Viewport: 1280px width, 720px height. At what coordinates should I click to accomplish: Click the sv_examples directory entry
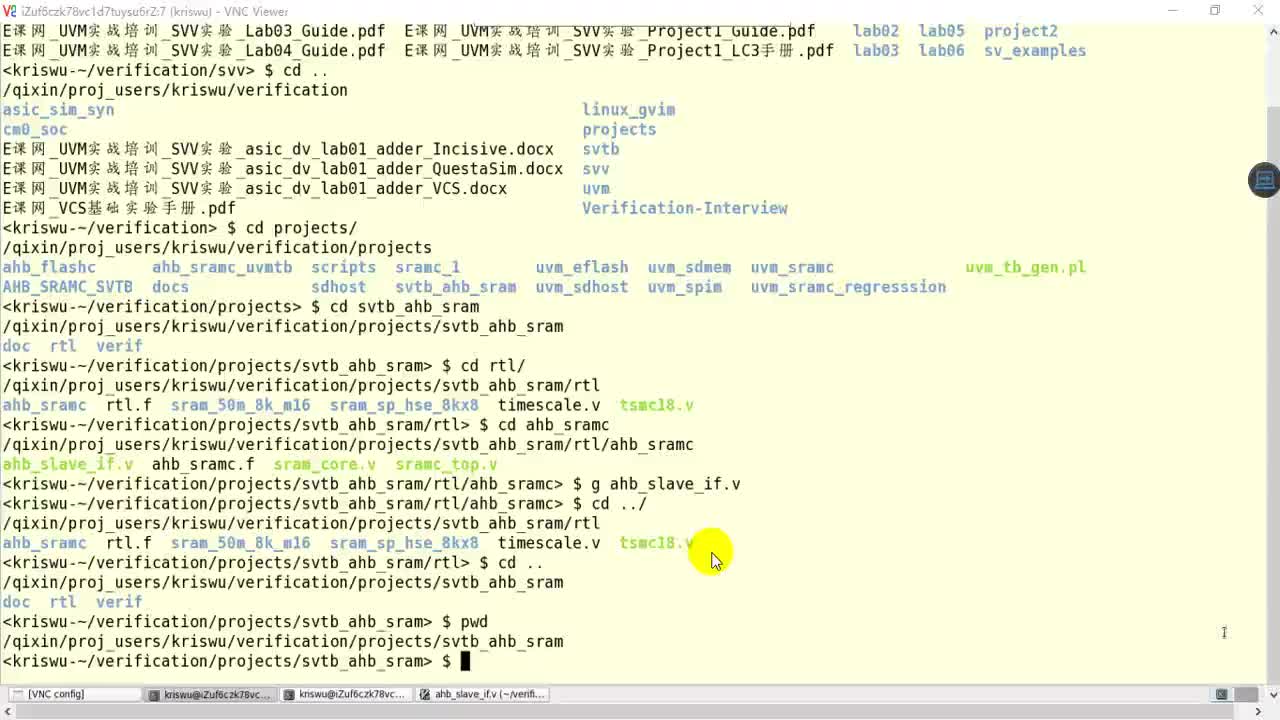1035,51
